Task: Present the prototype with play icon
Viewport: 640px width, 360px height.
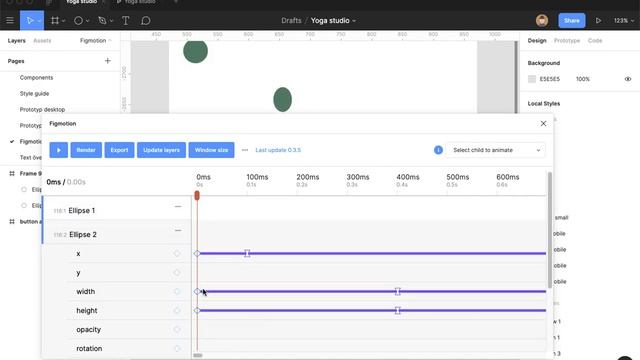Action: pos(598,20)
